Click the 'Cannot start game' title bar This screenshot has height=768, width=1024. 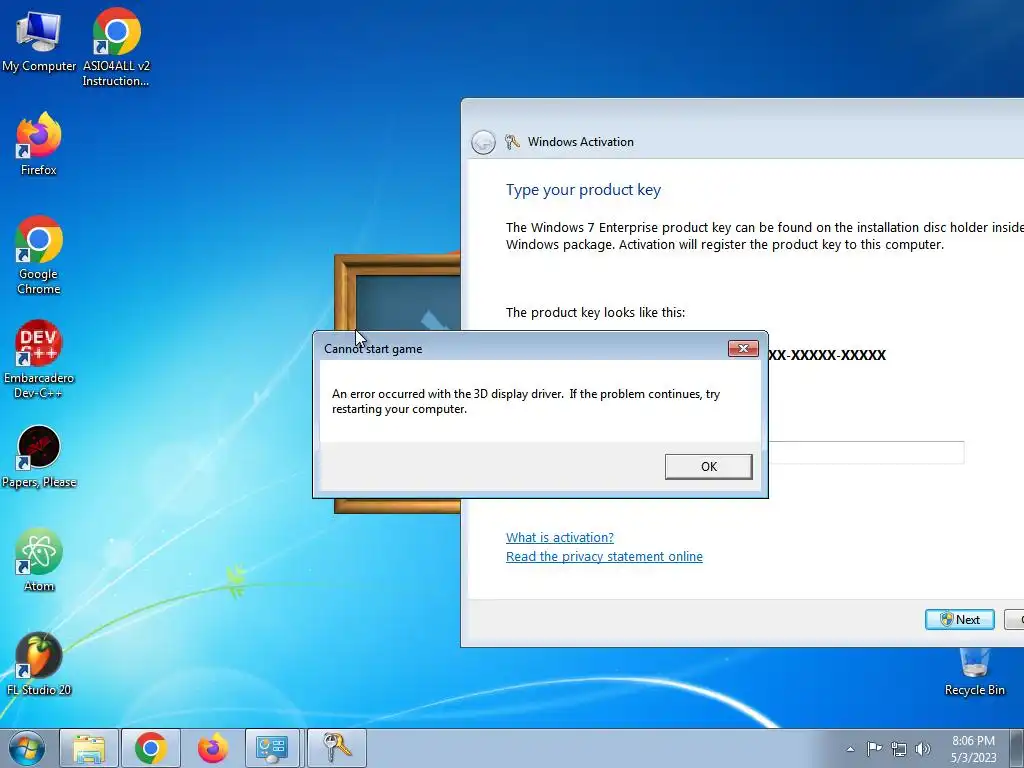[x=522, y=349]
